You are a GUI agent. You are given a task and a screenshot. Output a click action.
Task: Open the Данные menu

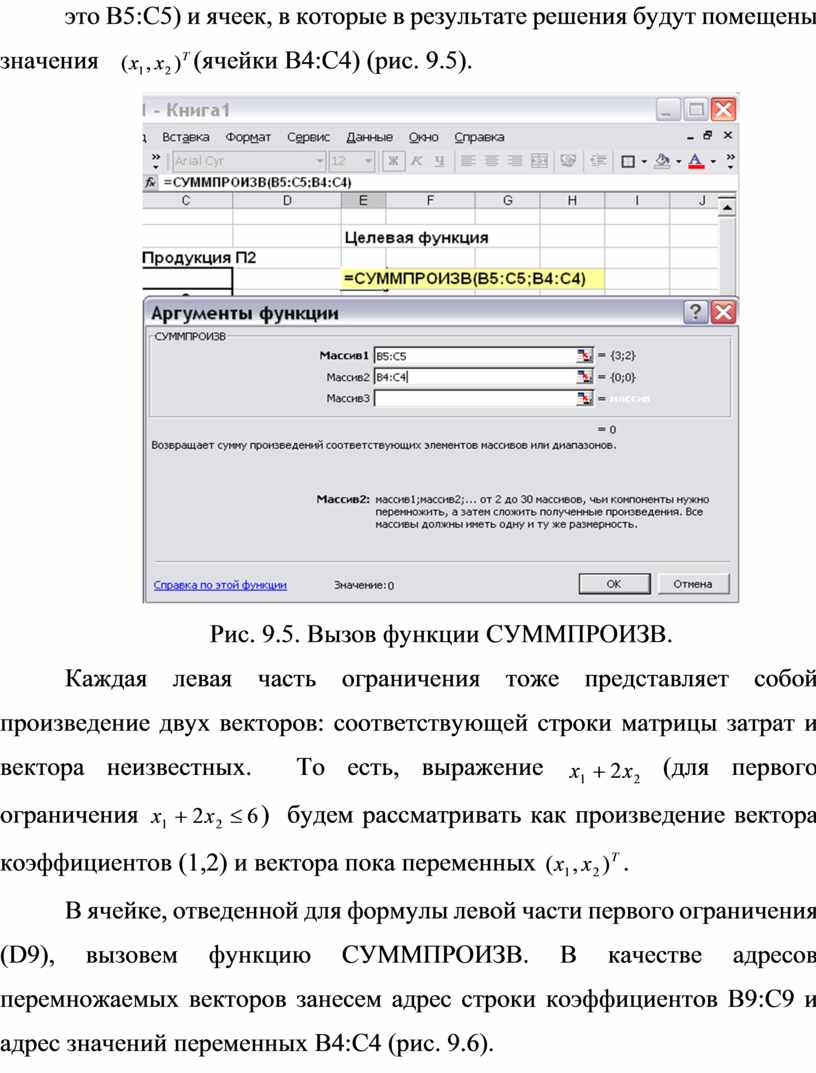(369, 137)
